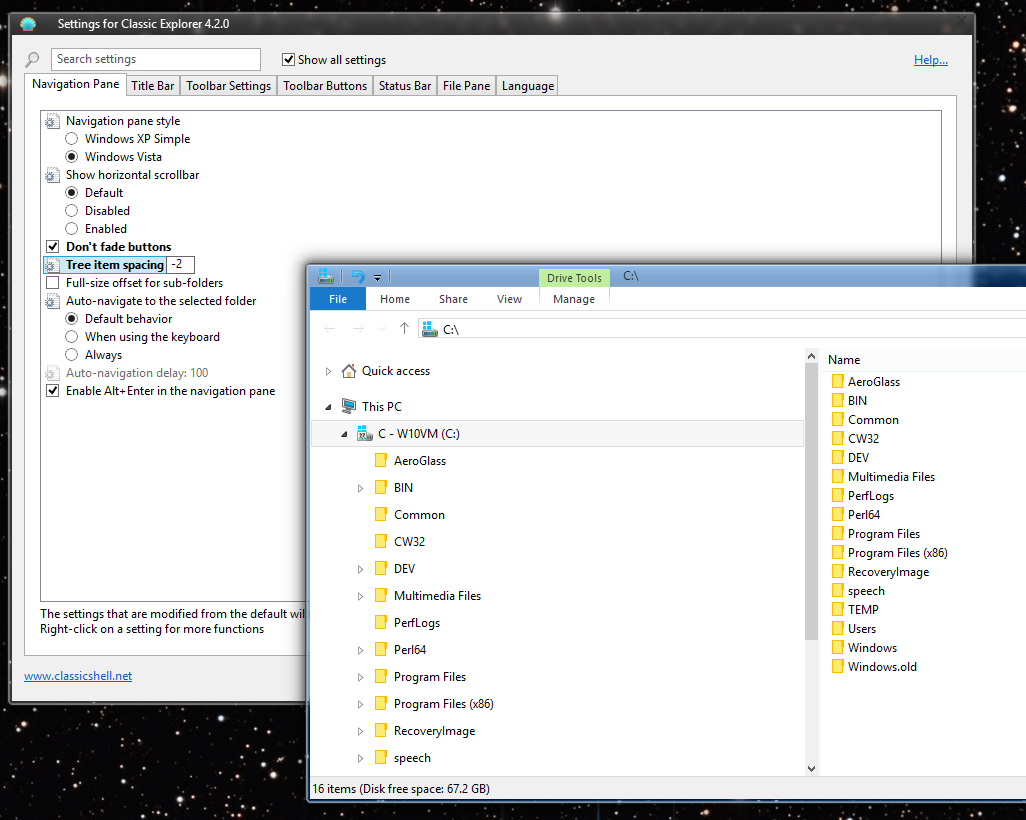Click the drive icon in Explorer title bar

(x=325, y=276)
